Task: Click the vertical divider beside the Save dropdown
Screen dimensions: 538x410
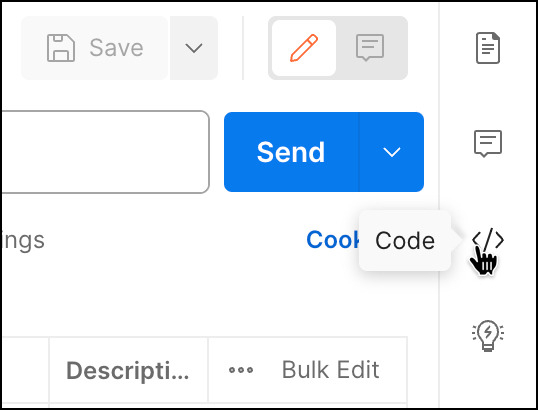Action: pyautogui.click(x=243, y=48)
